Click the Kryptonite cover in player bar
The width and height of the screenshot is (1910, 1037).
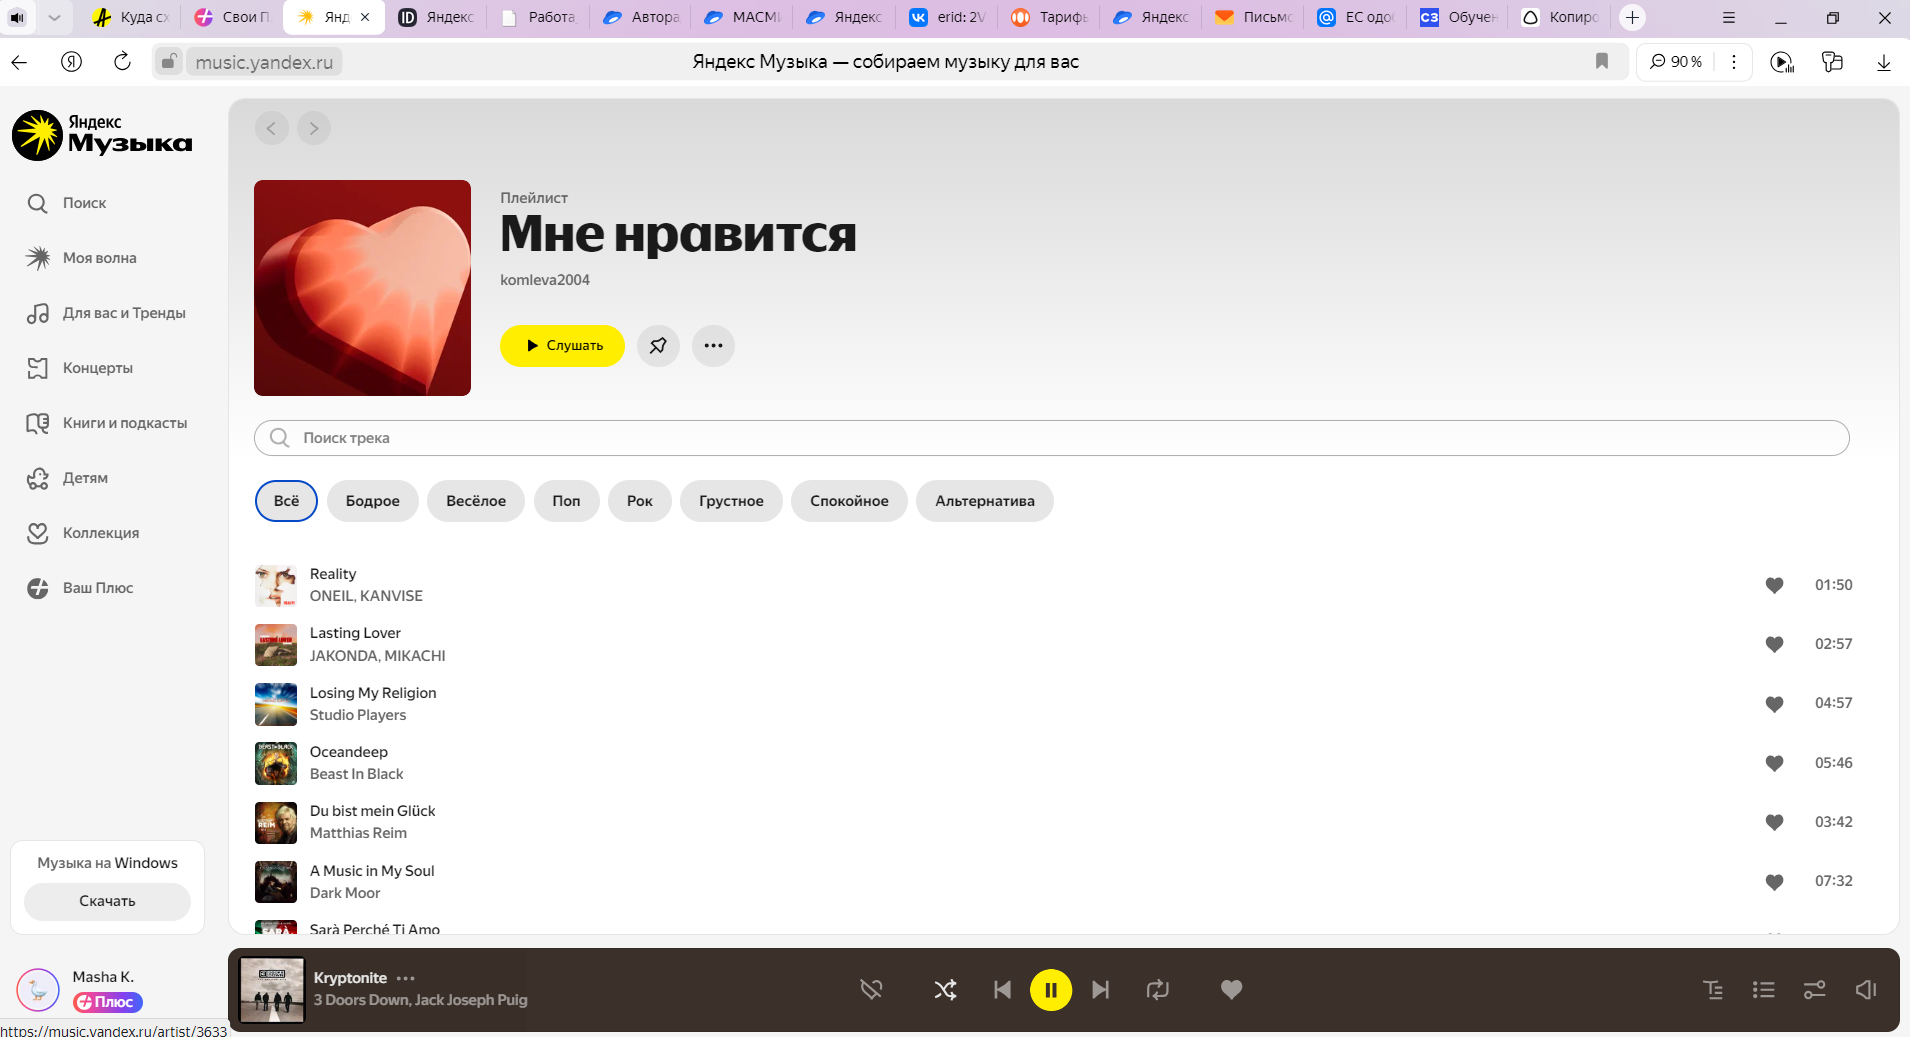click(x=272, y=990)
